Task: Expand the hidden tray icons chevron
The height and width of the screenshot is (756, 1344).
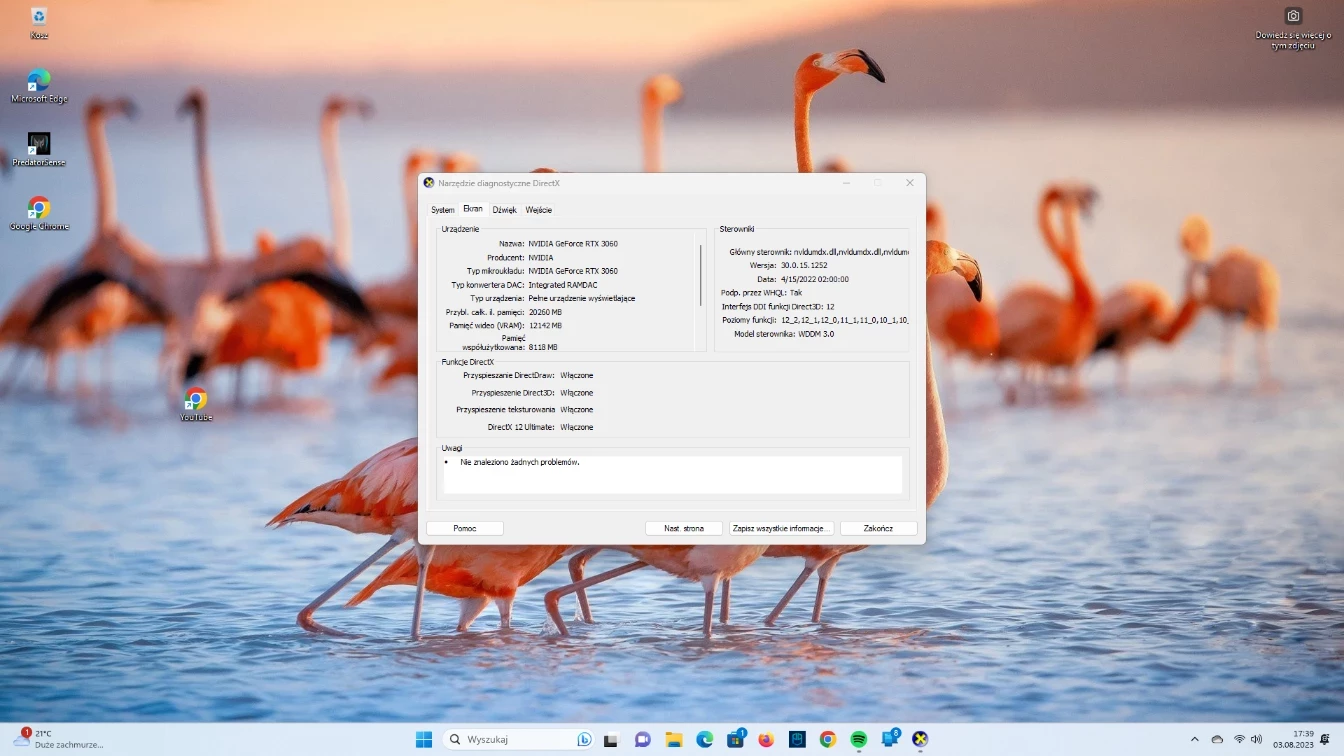Action: point(1194,739)
